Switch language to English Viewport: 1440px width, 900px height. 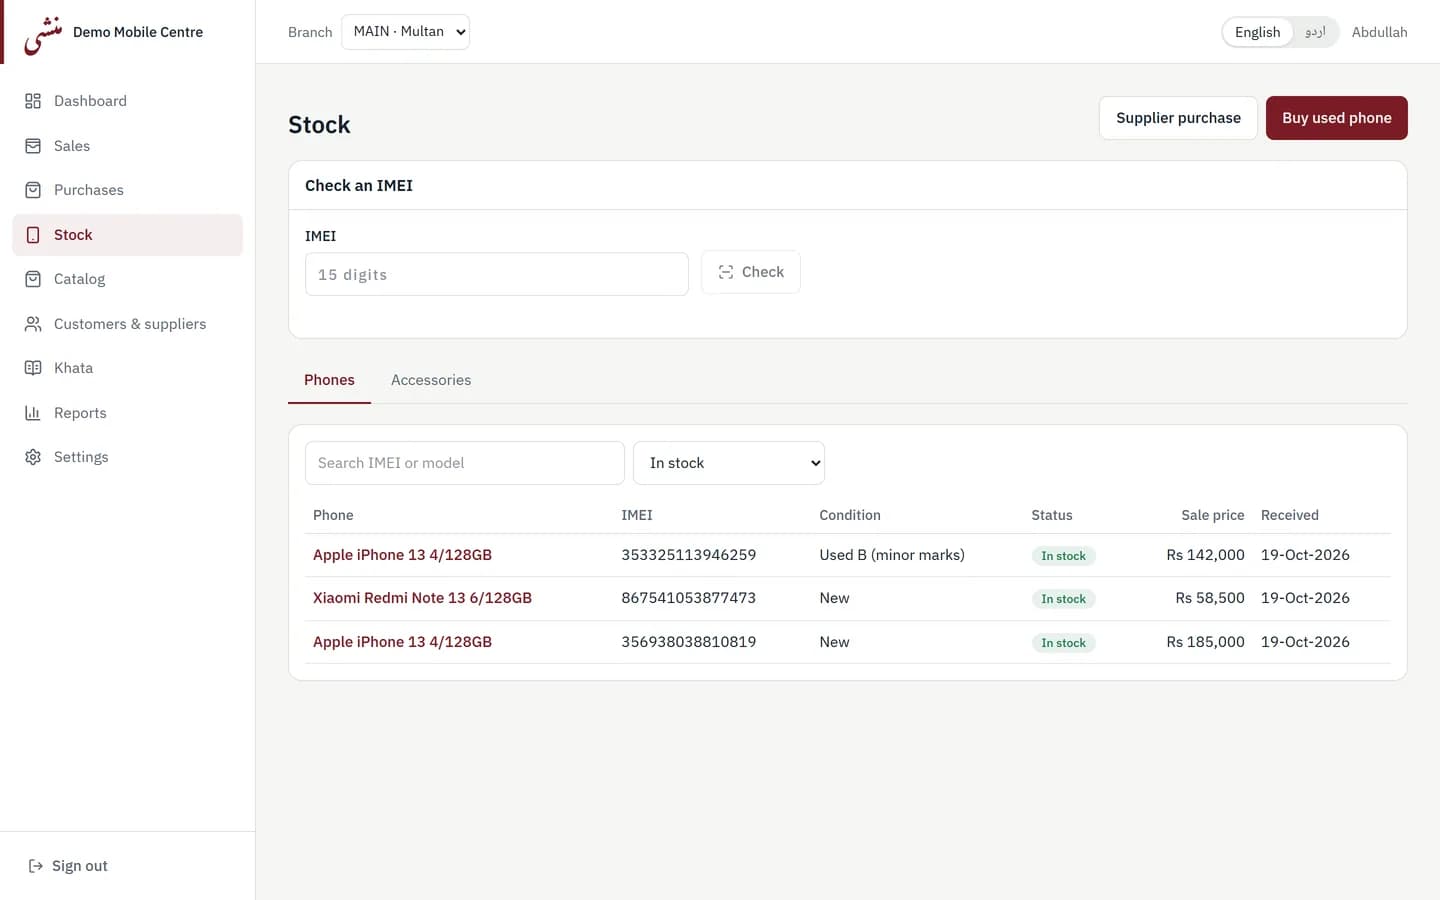point(1257,32)
